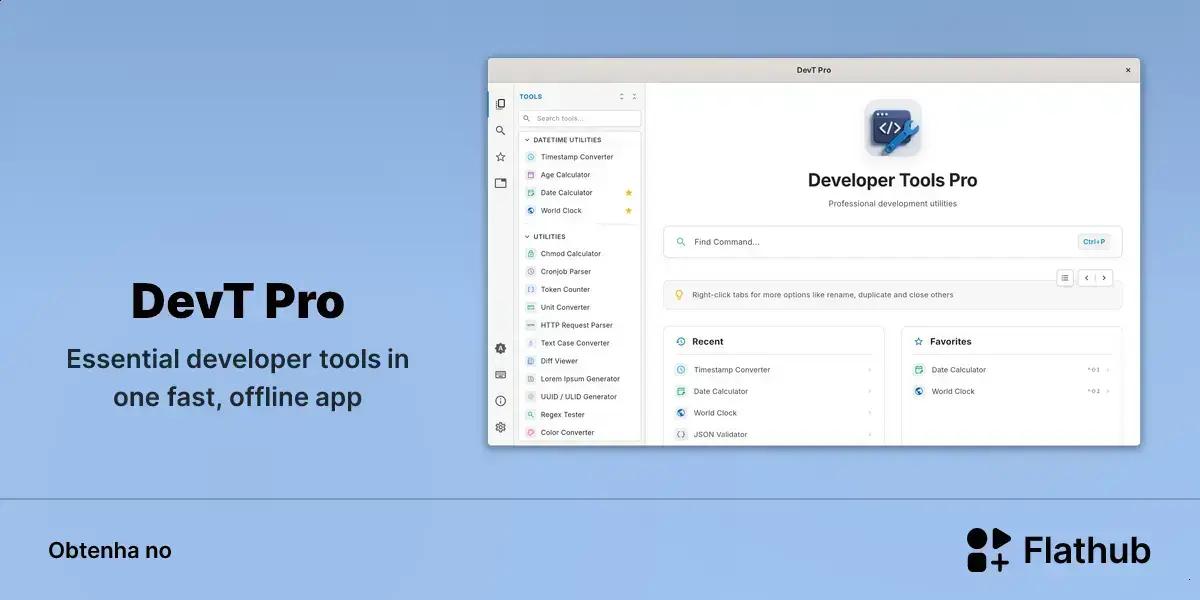Expand all tool groups using the Tools header expand button
This screenshot has height=600, width=1200.
click(621, 97)
